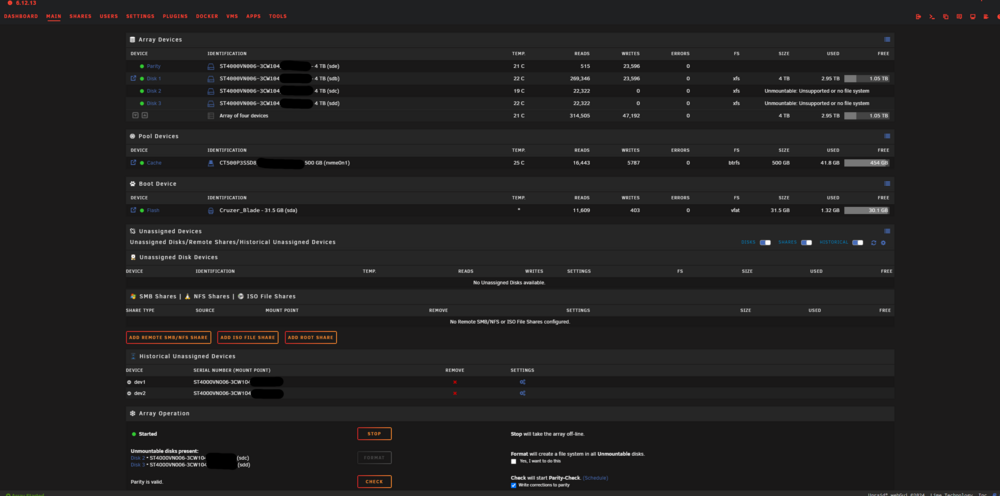Click the drive icon next to Parity identification
Viewport: 1000px width, 496px height.
210,66
